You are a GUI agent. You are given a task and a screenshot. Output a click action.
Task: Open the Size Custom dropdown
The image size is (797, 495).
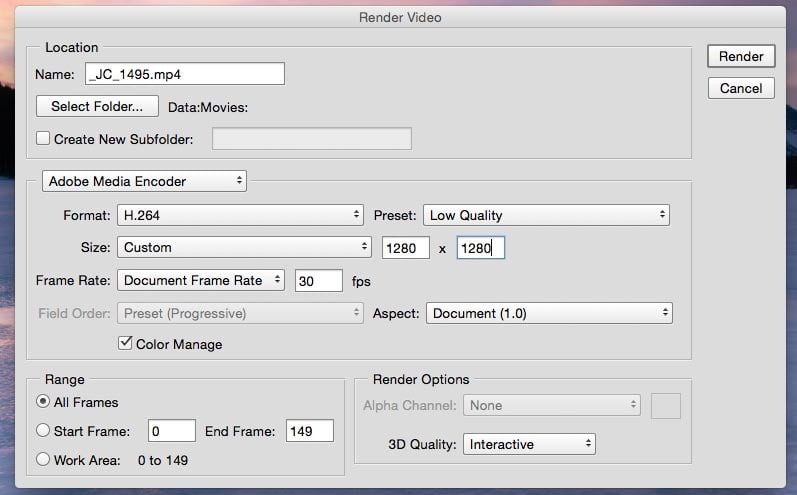pos(244,247)
